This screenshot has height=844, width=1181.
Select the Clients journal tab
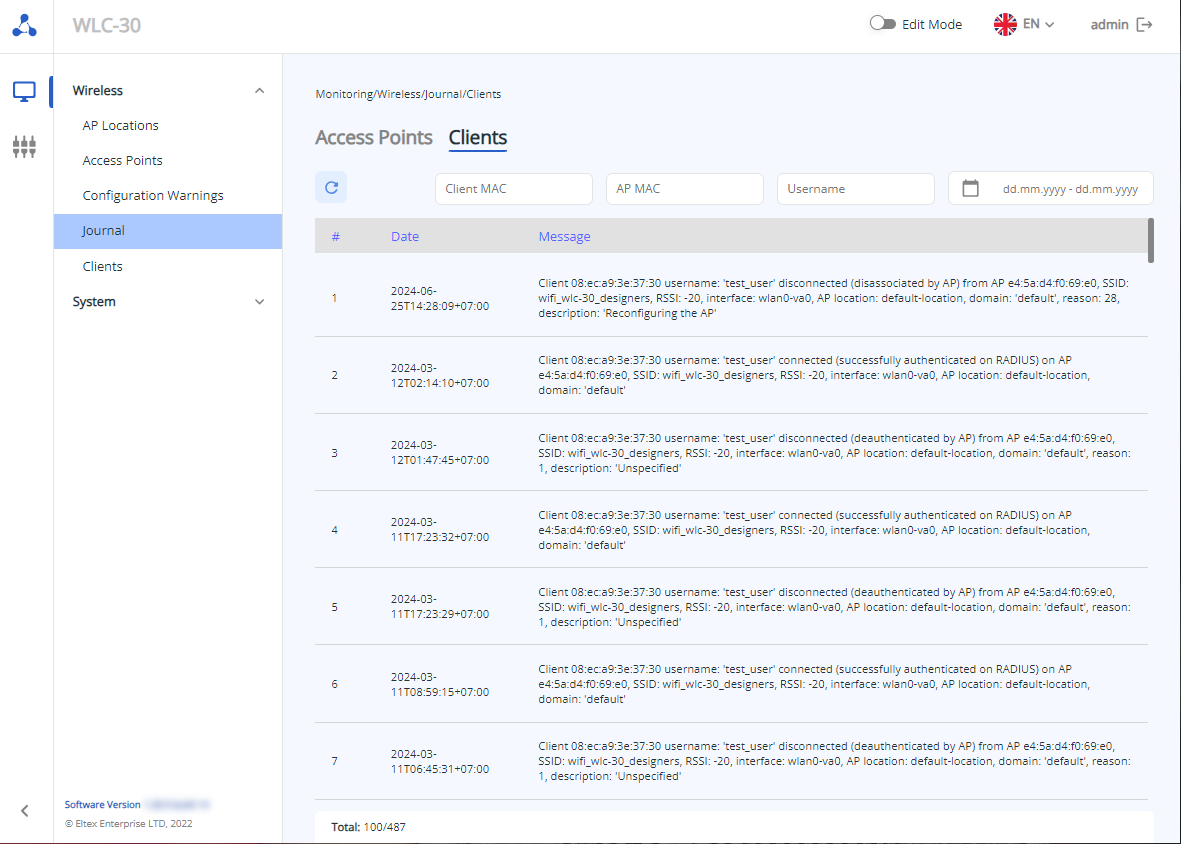[x=477, y=138]
